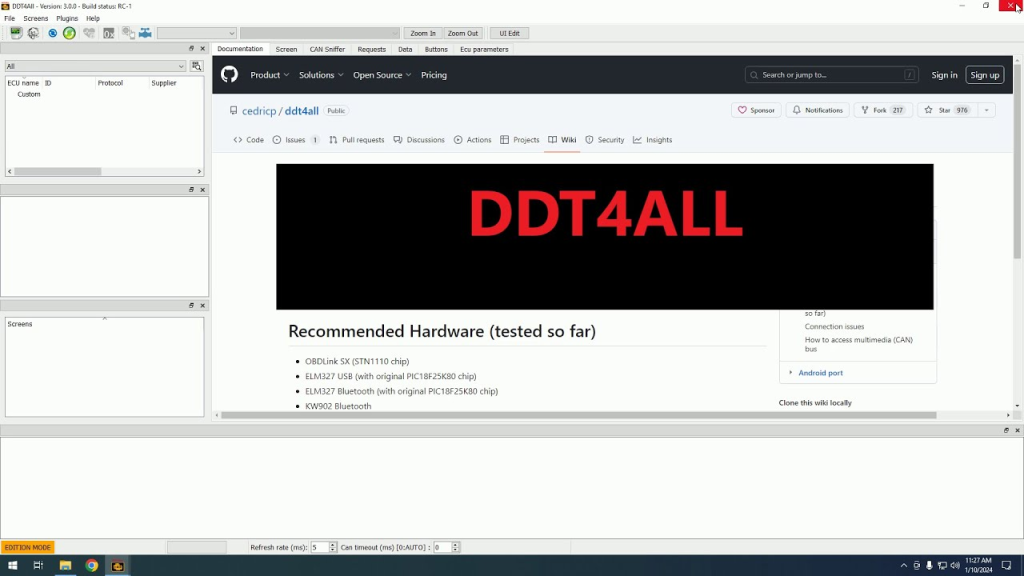Click the Can timeout stepper arrows
Image resolution: width=1024 pixels, height=576 pixels.
point(456,547)
